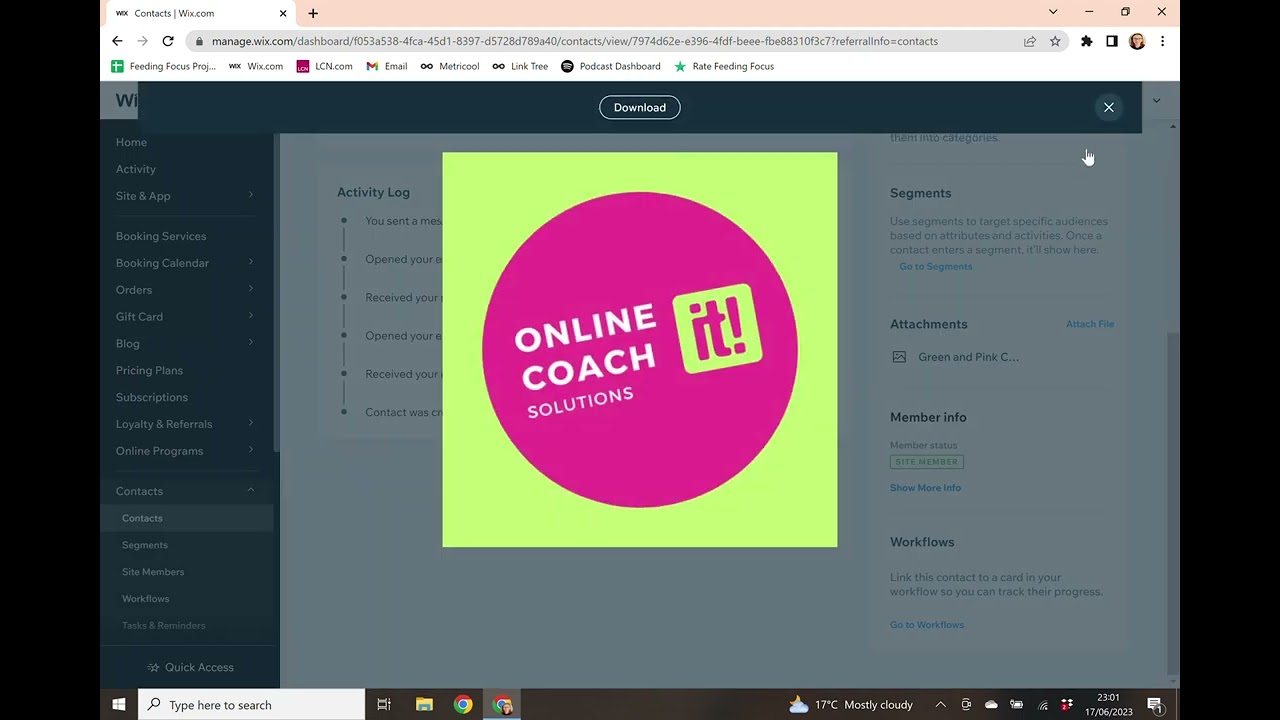Go back in browser history
The width and height of the screenshot is (1280, 720).
[x=117, y=41]
